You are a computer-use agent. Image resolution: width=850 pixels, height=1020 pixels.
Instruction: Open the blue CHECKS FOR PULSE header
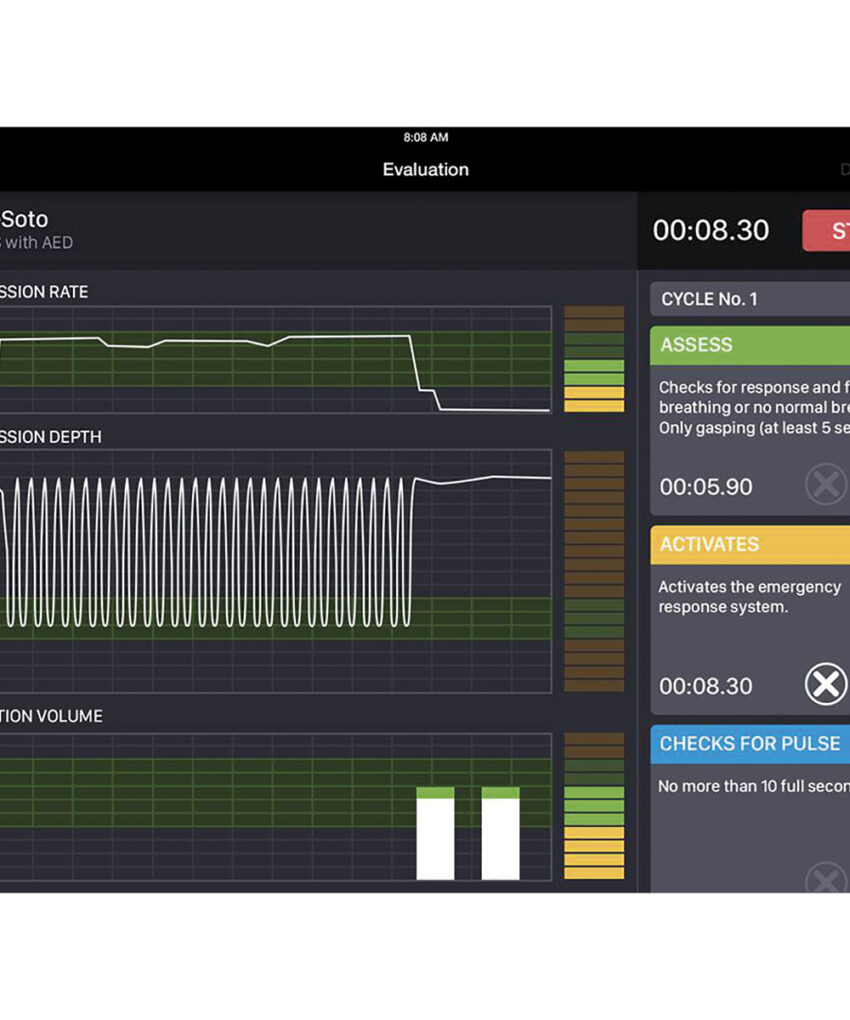coord(750,744)
